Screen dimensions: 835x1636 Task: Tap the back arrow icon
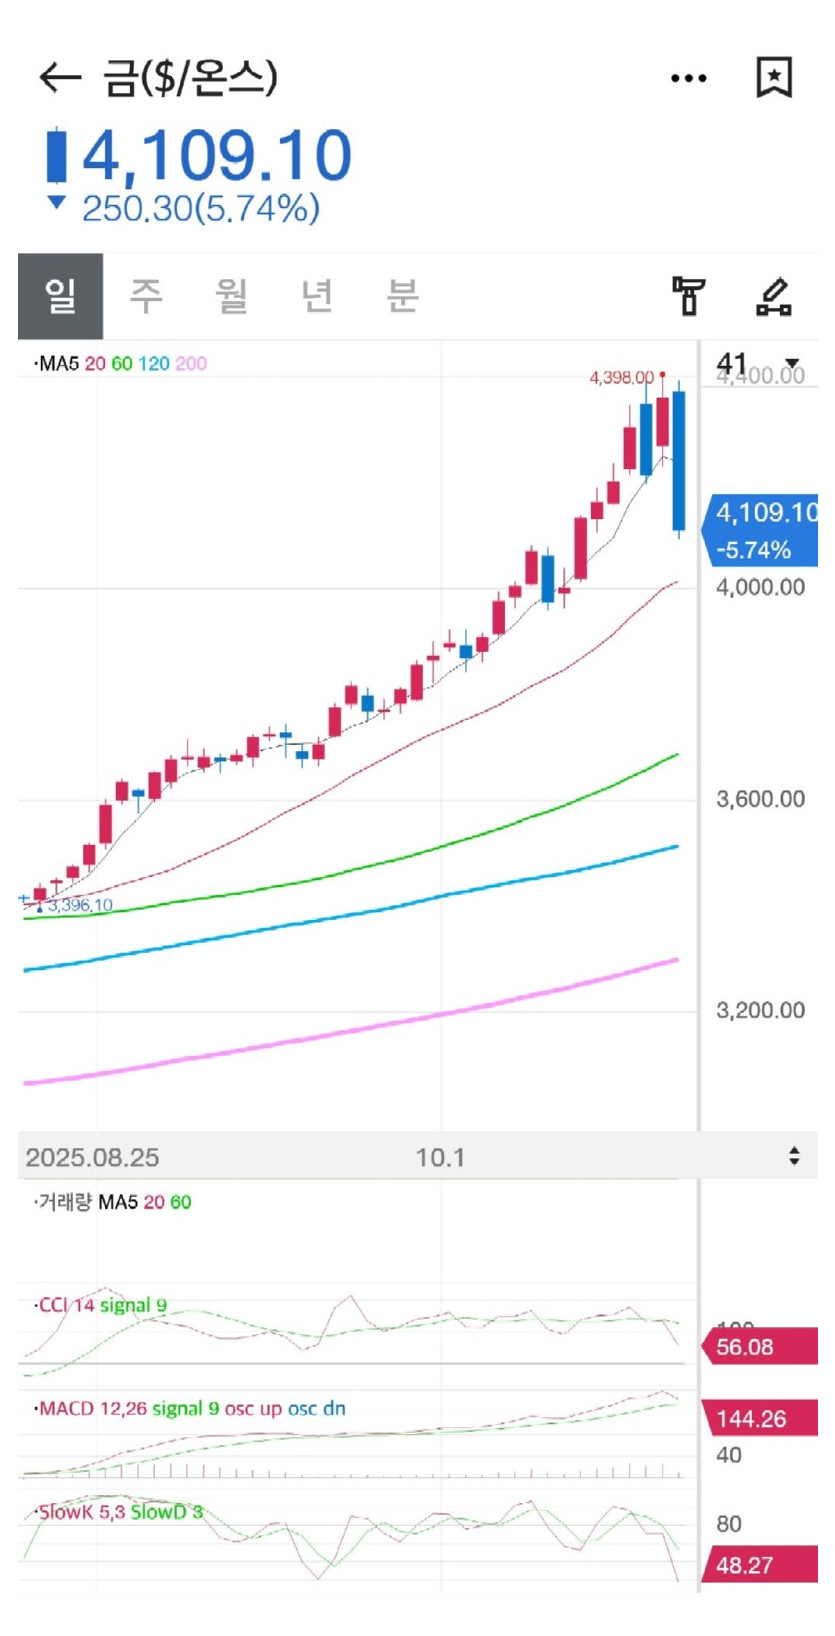(x=59, y=78)
